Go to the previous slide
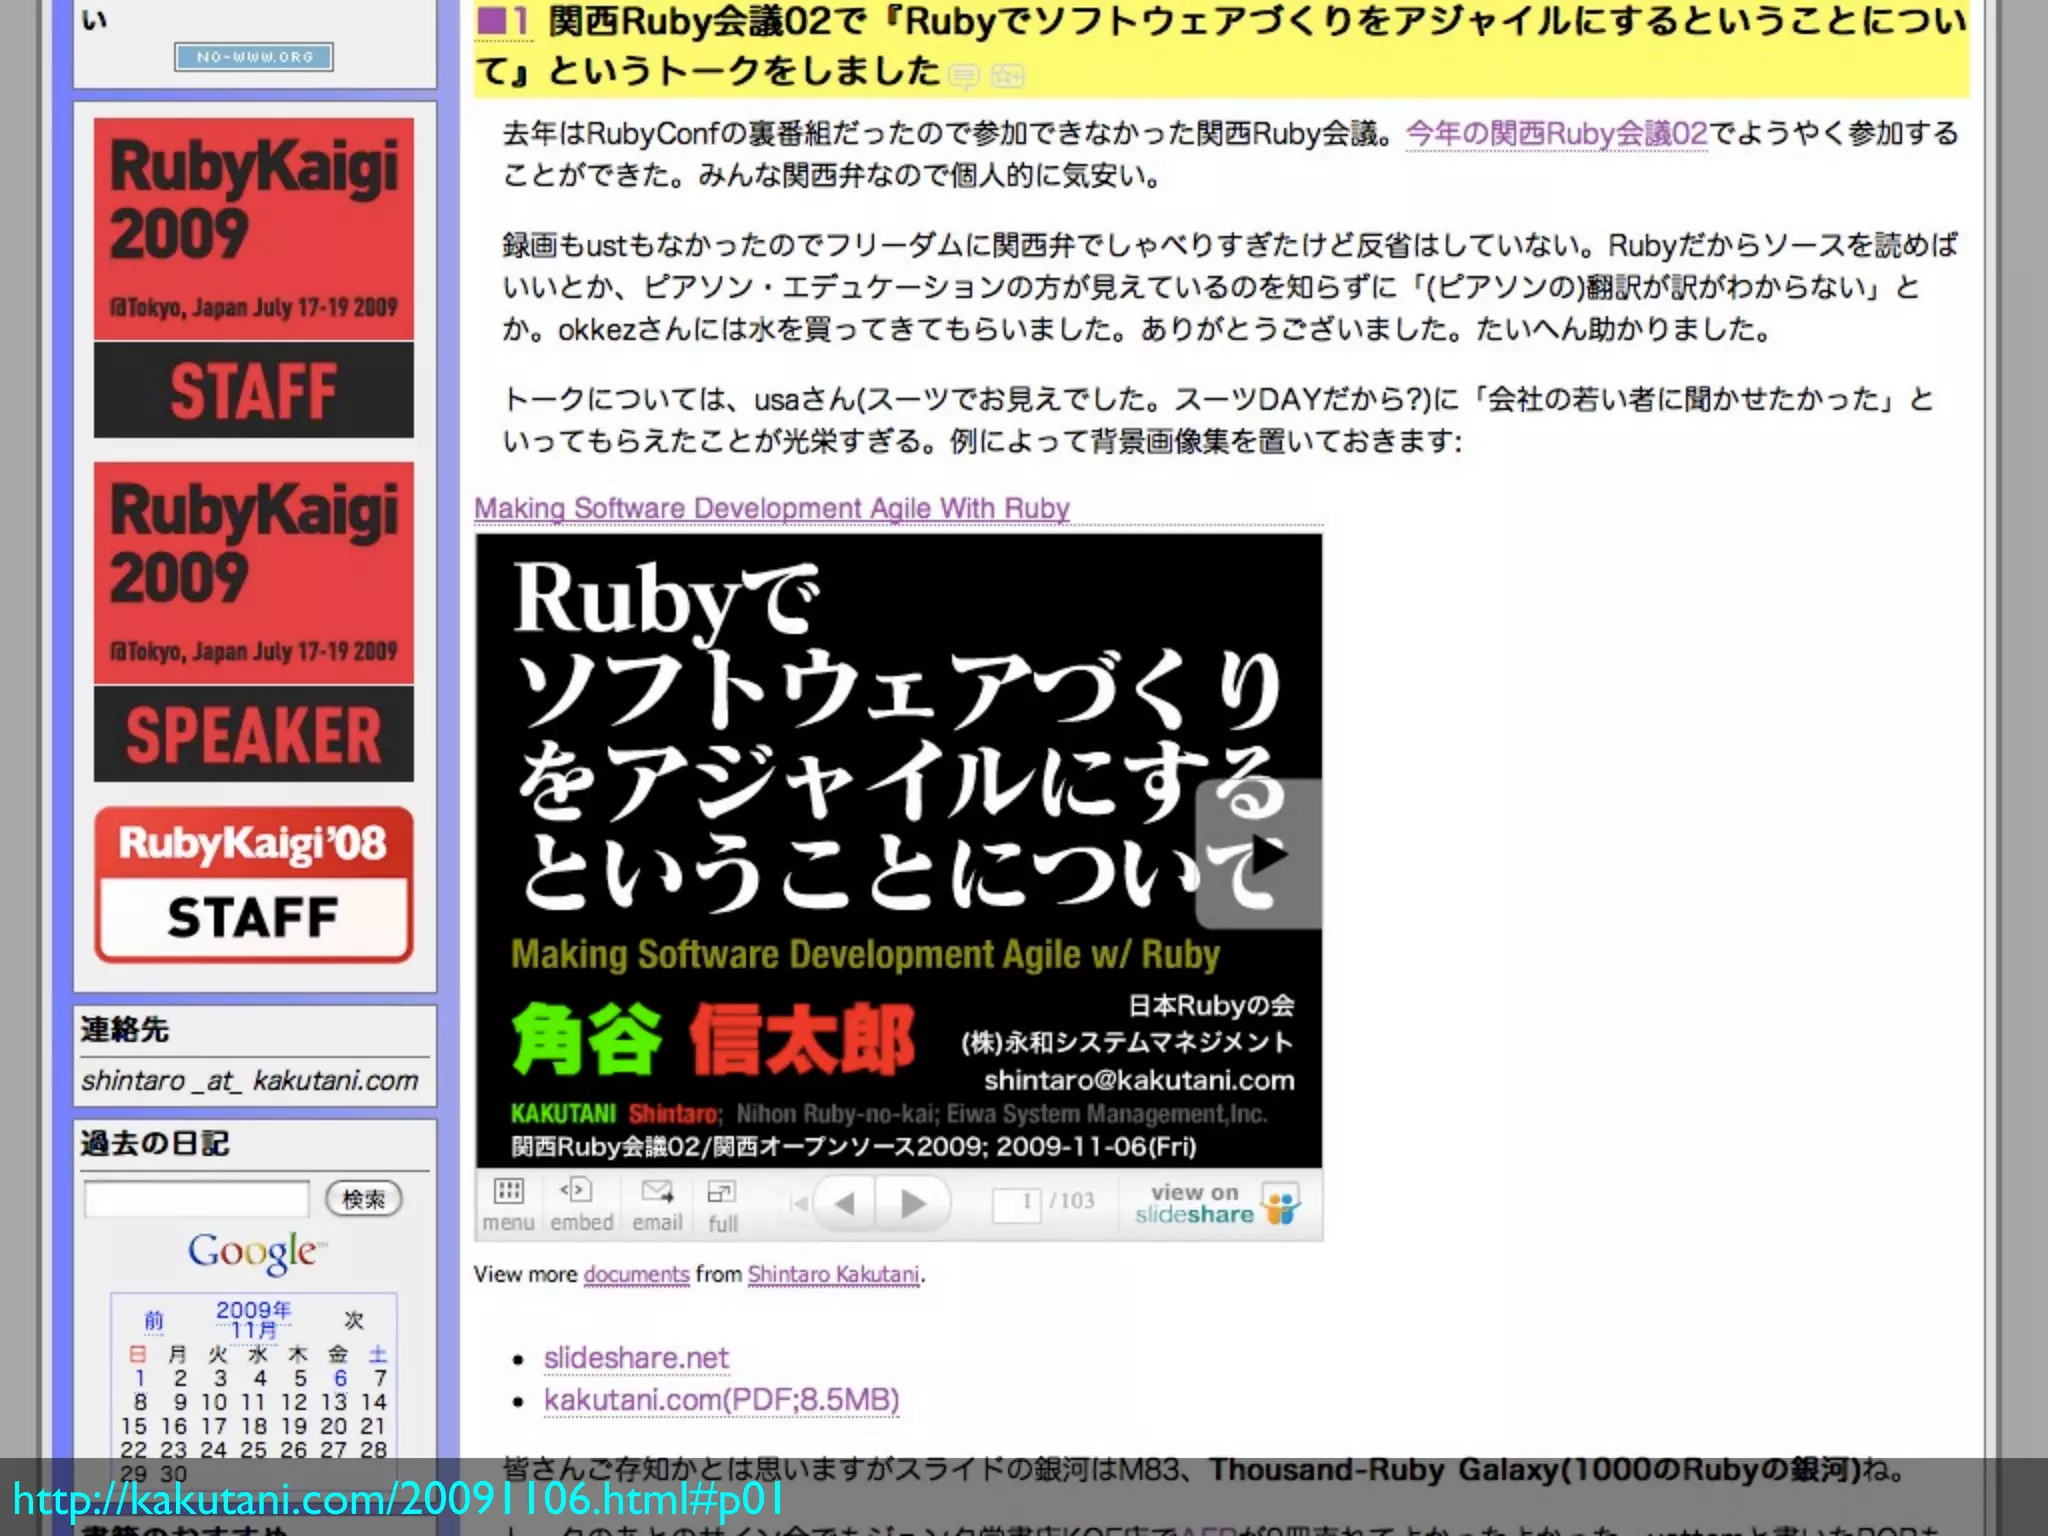This screenshot has height=1536, width=2048. [844, 1203]
